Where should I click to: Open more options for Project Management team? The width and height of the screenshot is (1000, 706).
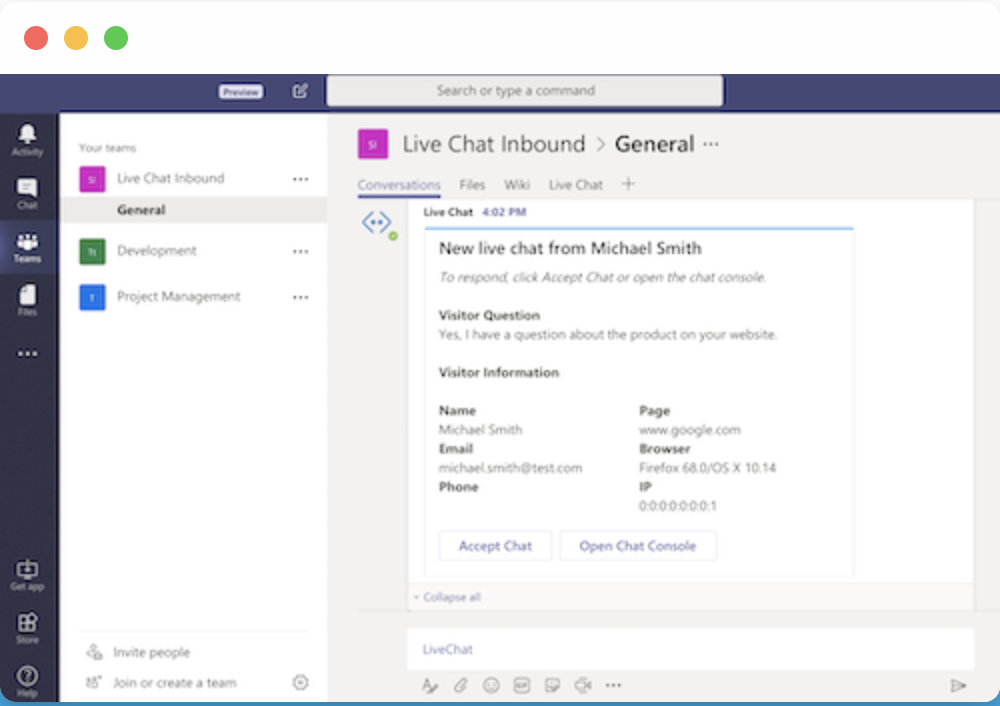[300, 297]
